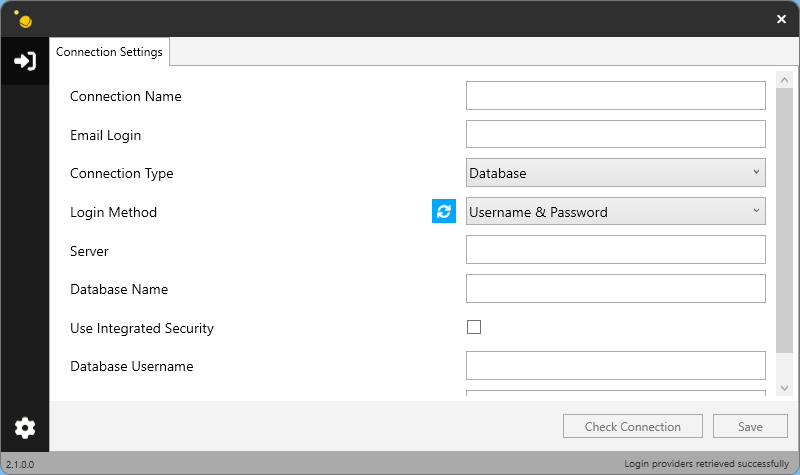This screenshot has width=800, height=475.
Task: Click the version number 2.1.0.0
Action: [20, 465]
